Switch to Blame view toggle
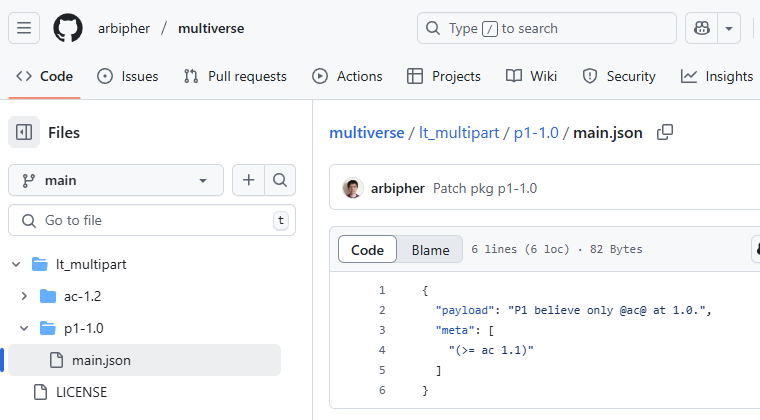 [x=430, y=249]
